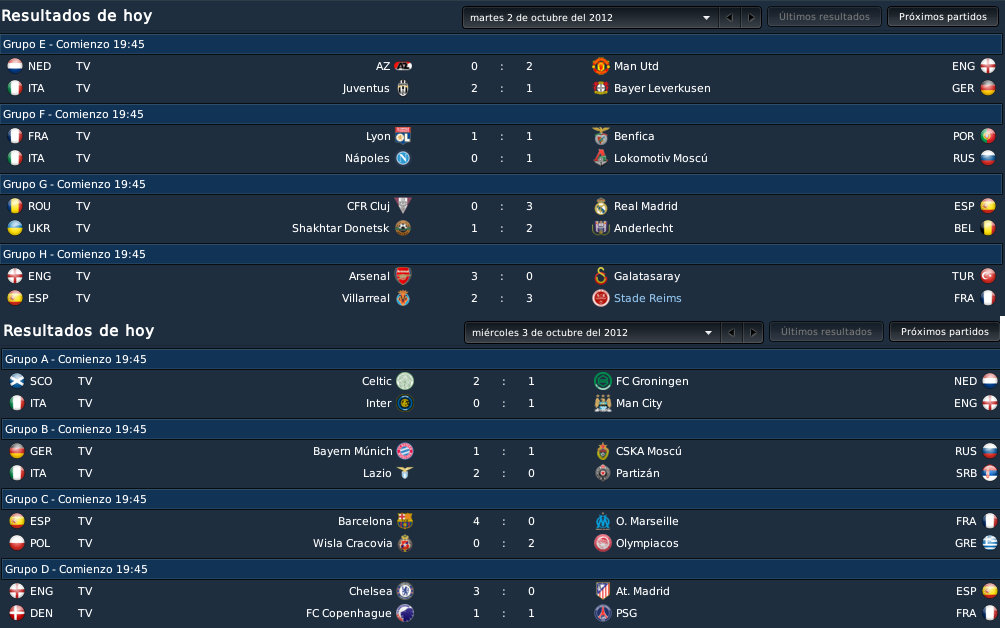The height and width of the screenshot is (628, 1005).
Task: Click the Chelsea club badge
Action: coord(404,590)
